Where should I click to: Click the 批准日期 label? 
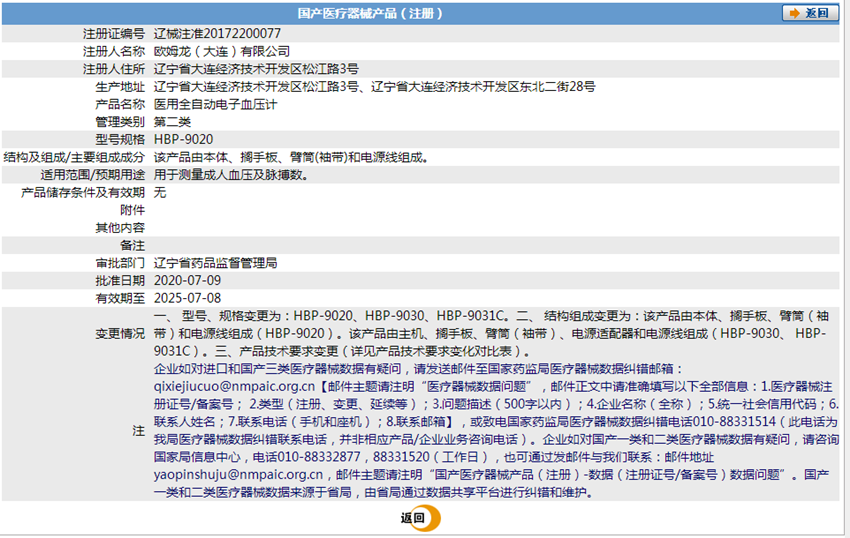point(120,280)
